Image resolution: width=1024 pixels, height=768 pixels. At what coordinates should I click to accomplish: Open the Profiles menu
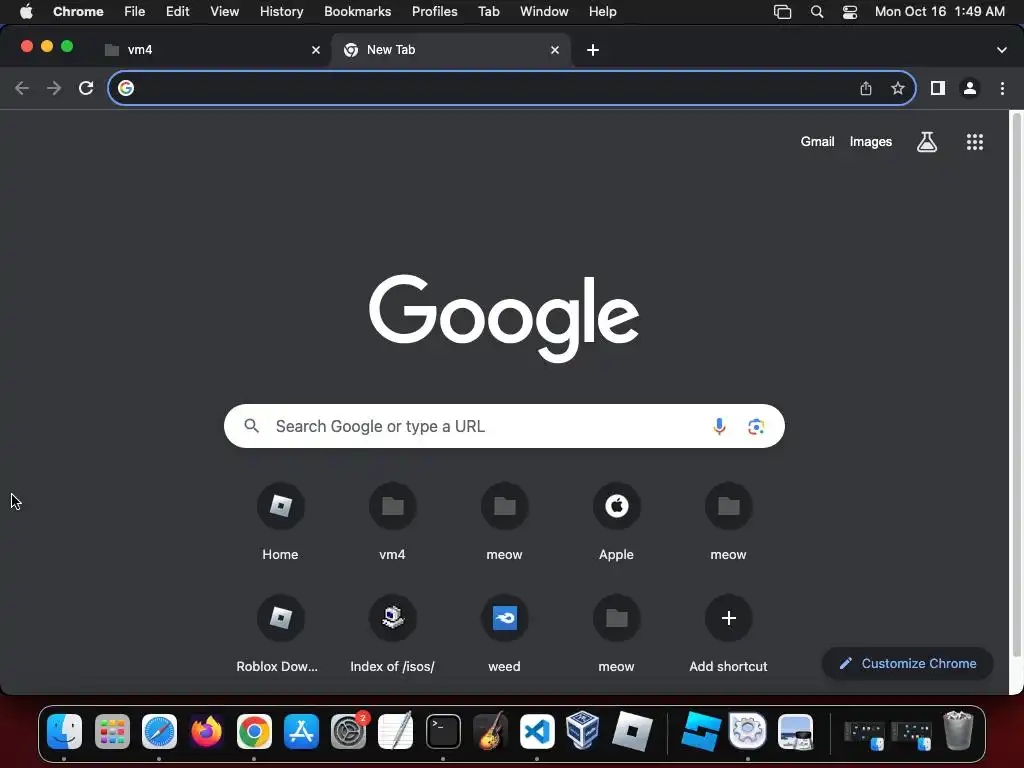coord(434,12)
